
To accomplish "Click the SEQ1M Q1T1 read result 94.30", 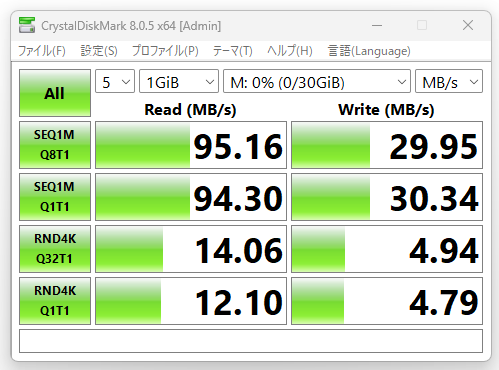I will pos(191,197).
